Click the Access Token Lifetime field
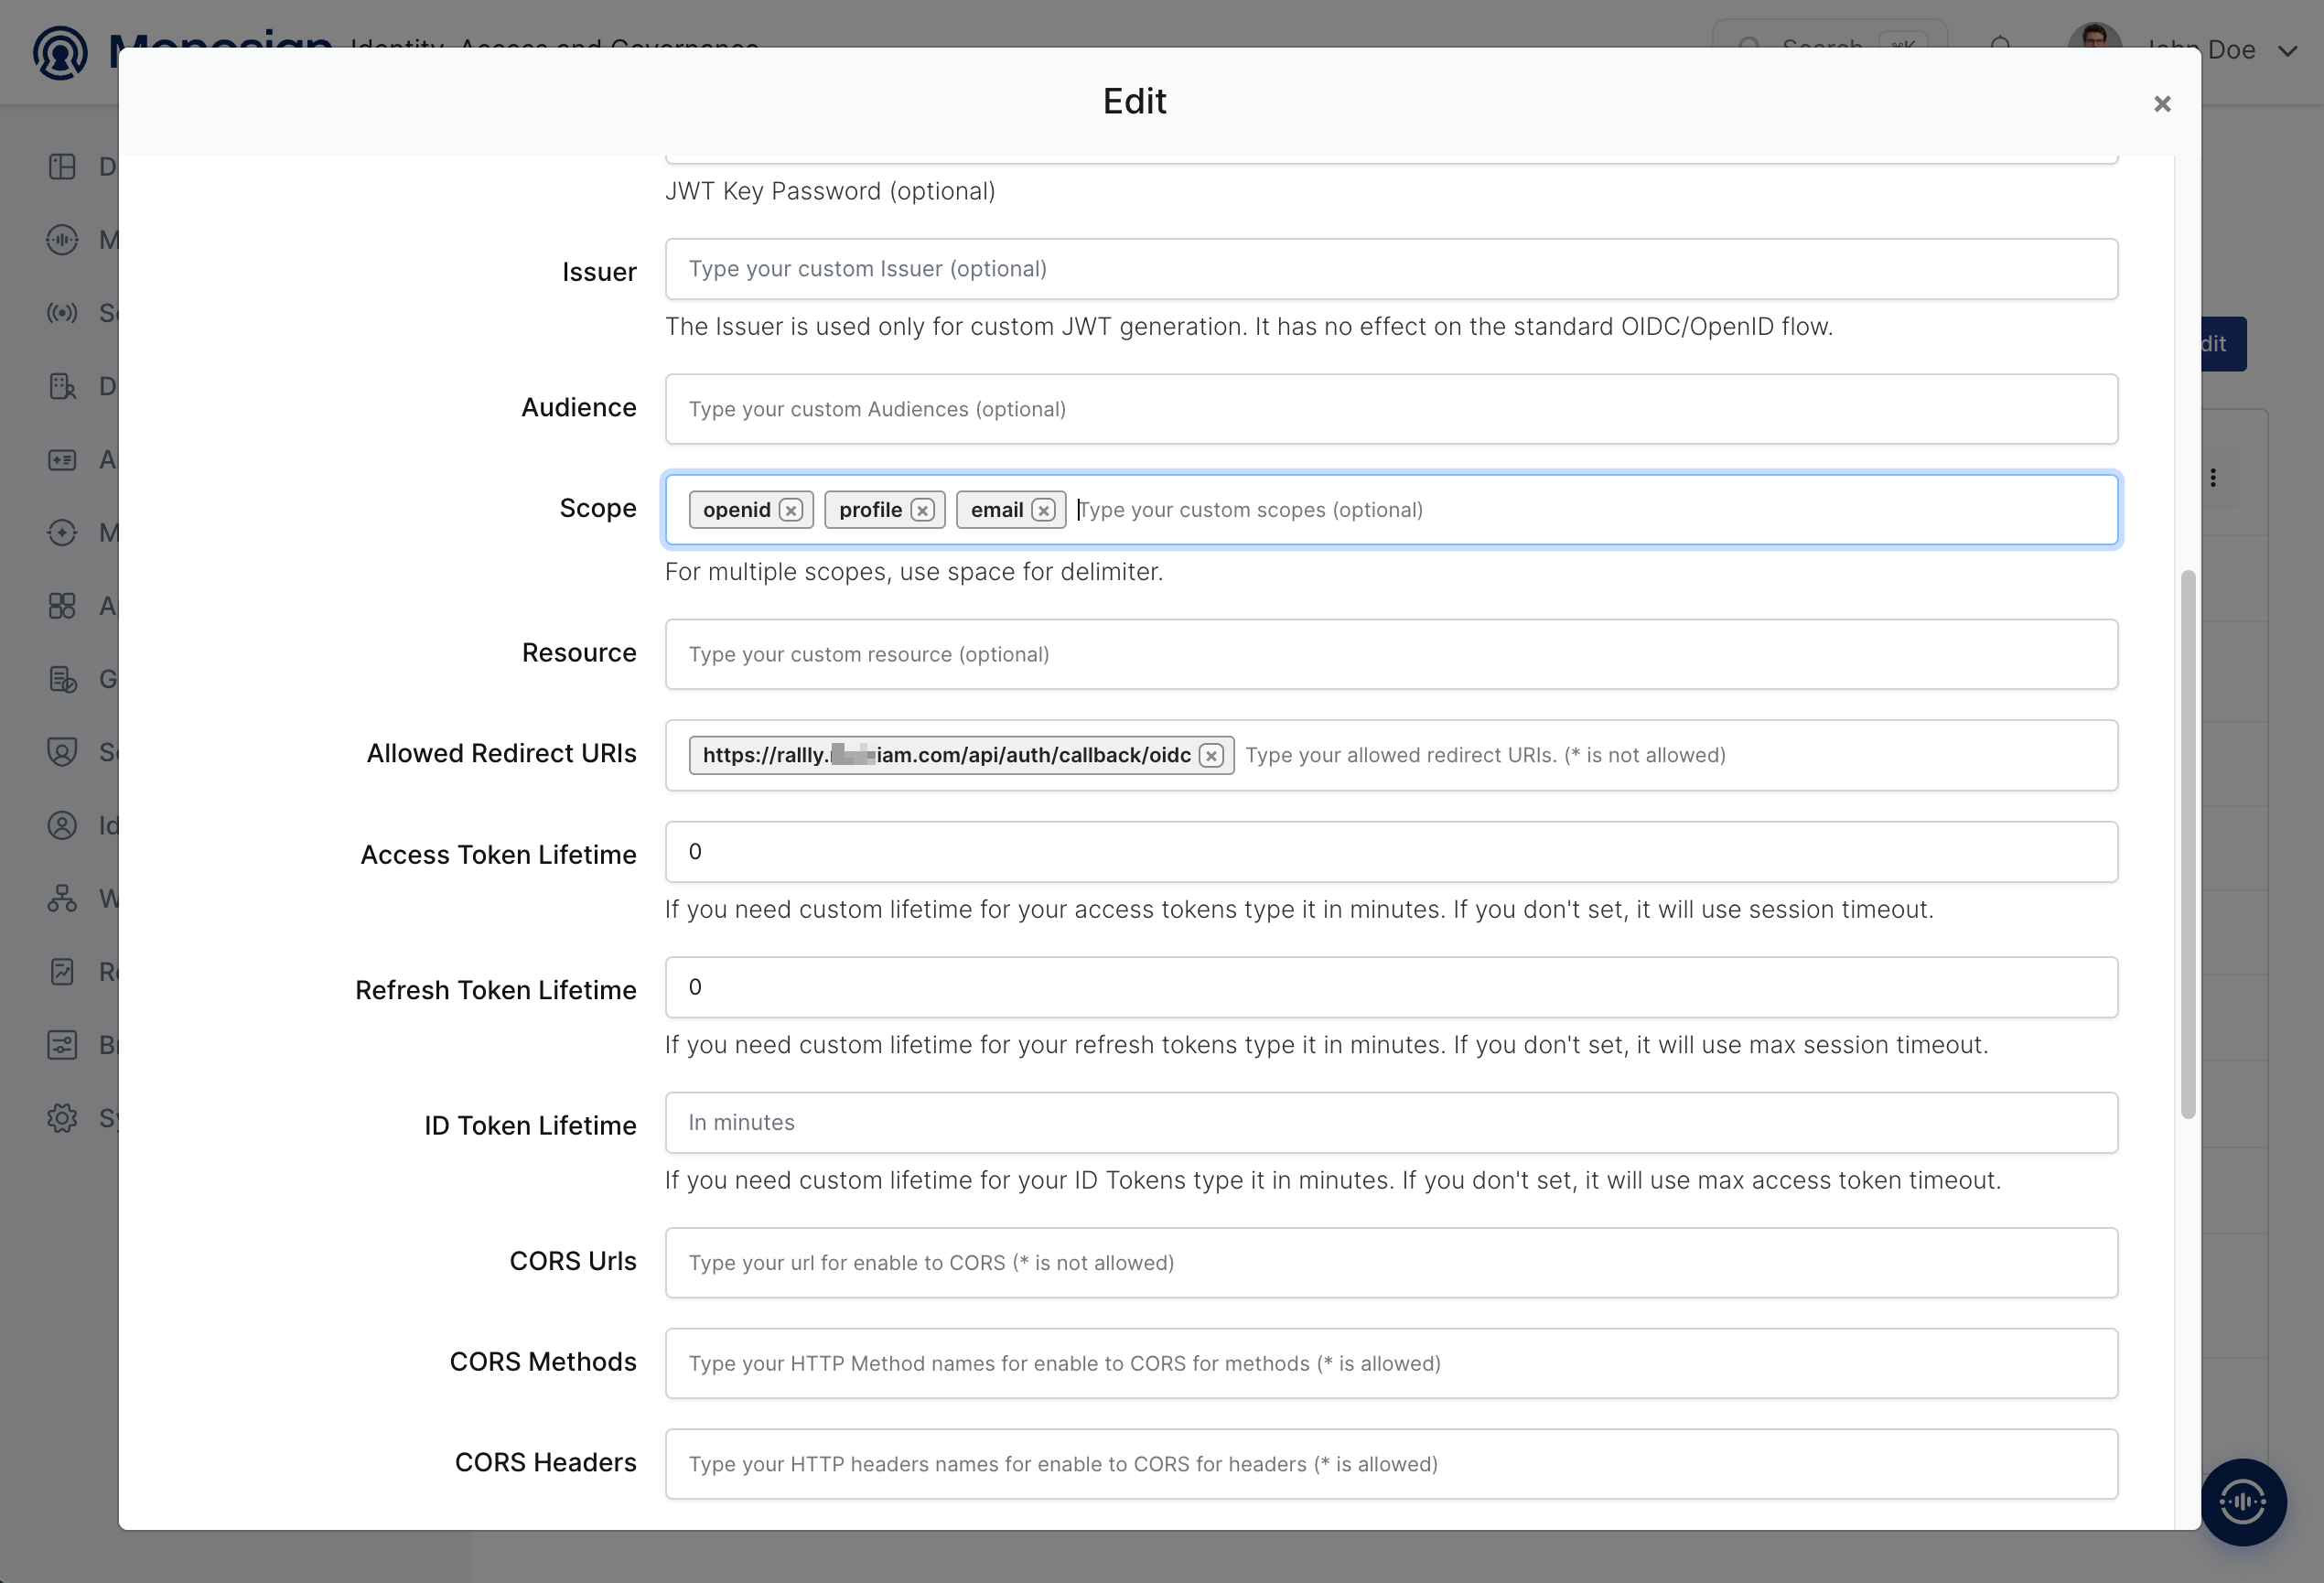Viewport: 2324px width, 1583px height. (1391, 852)
